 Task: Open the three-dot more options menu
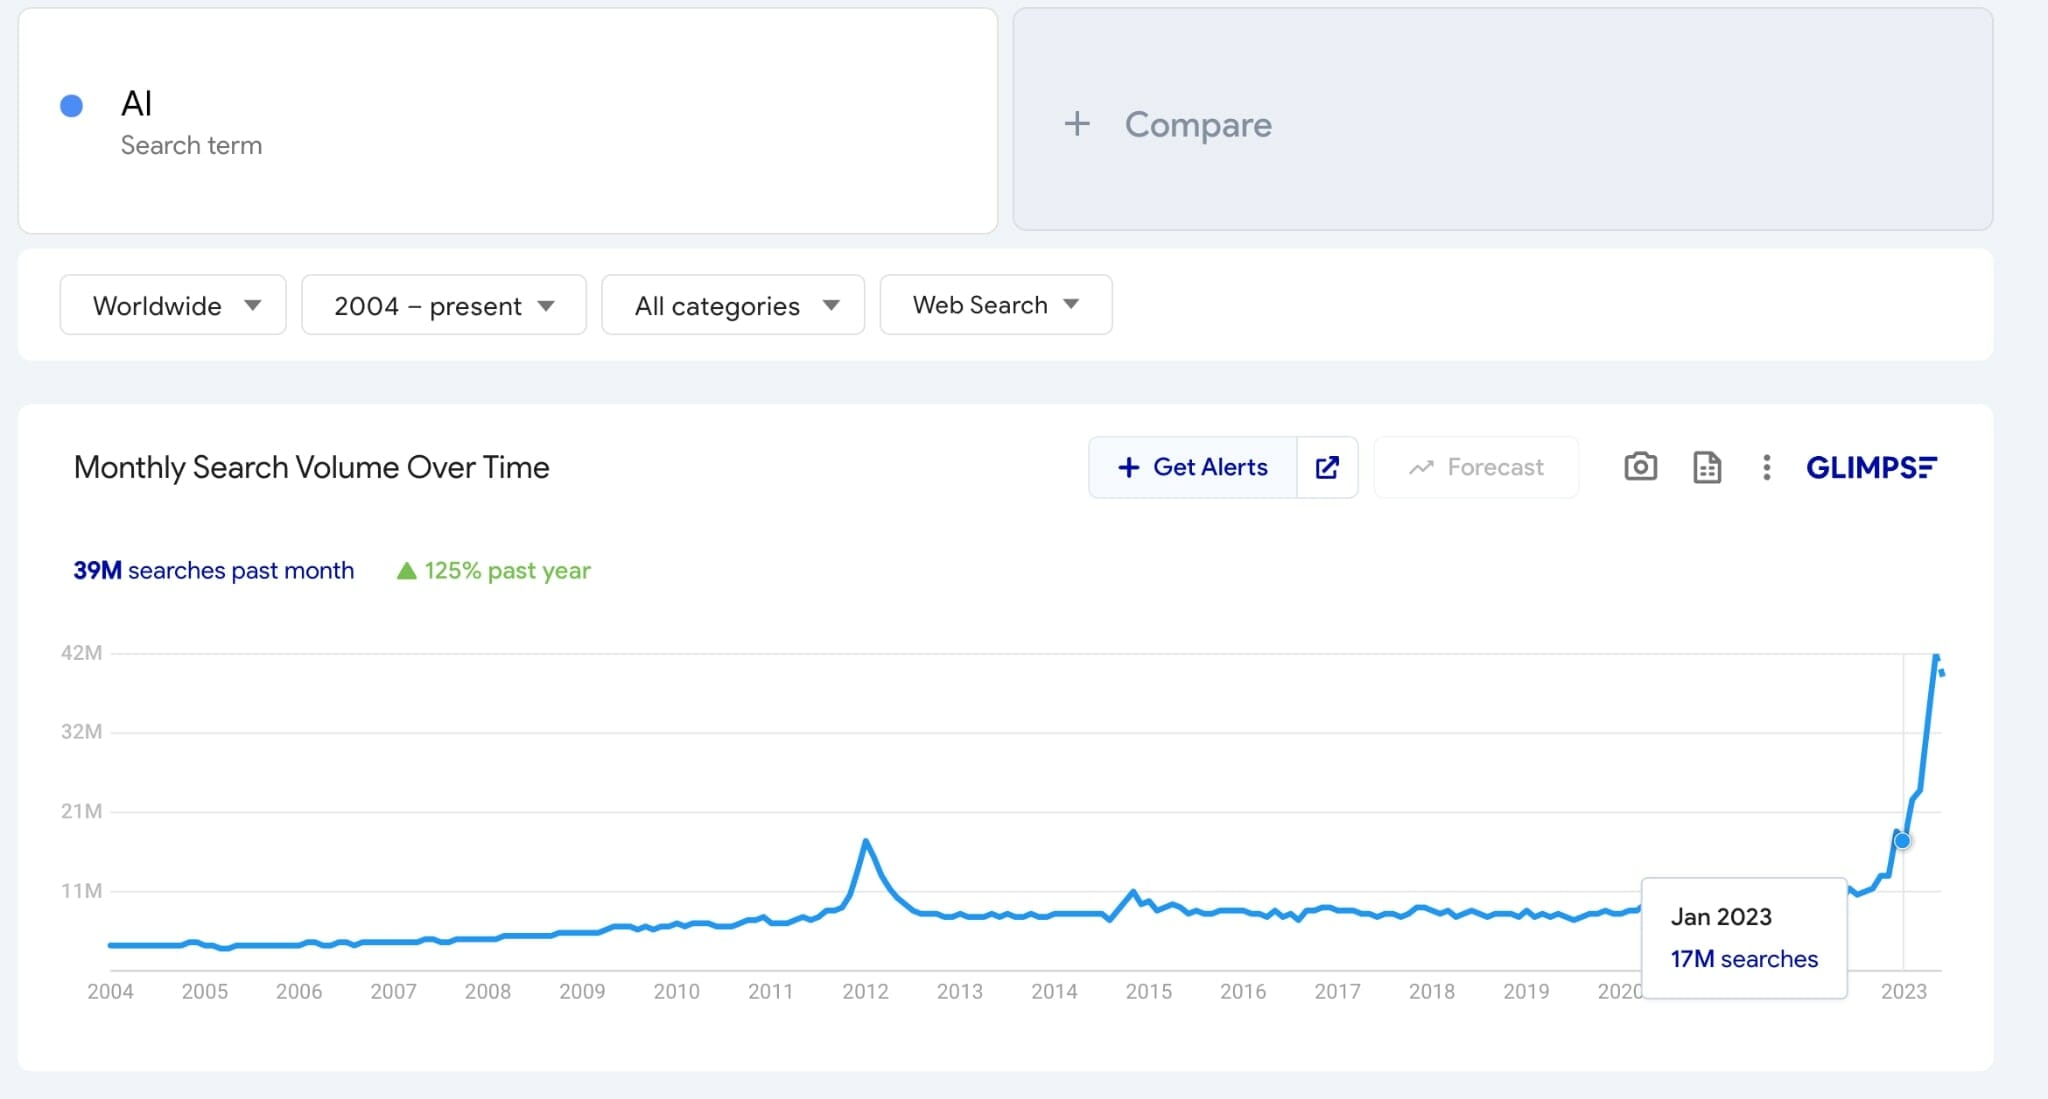point(1766,467)
